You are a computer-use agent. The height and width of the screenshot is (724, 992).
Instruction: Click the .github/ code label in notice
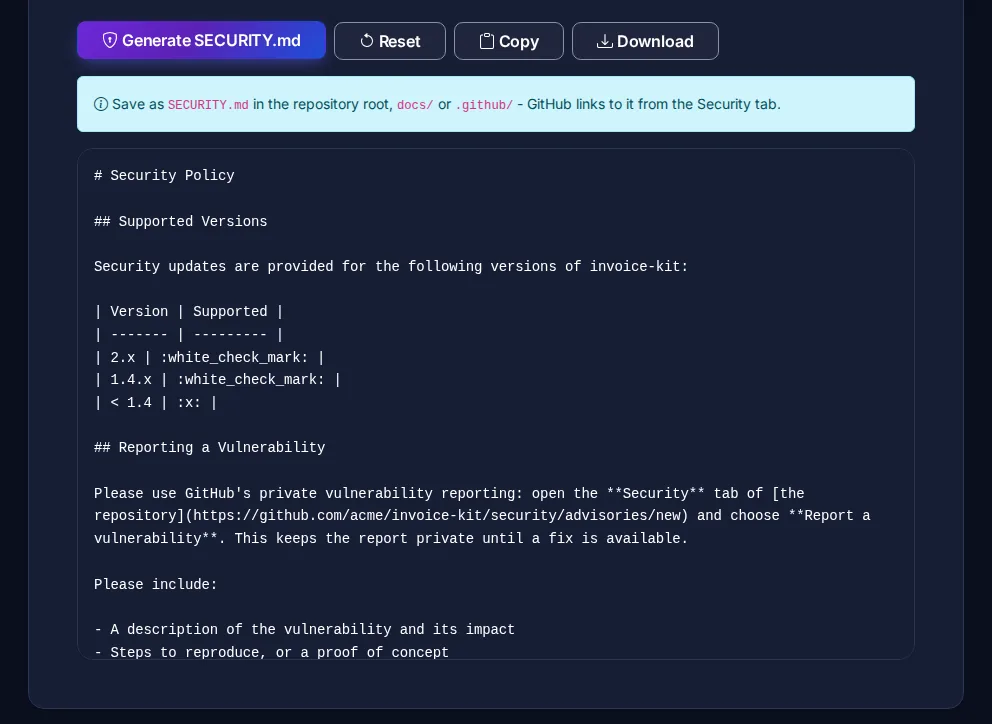point(484,104)
